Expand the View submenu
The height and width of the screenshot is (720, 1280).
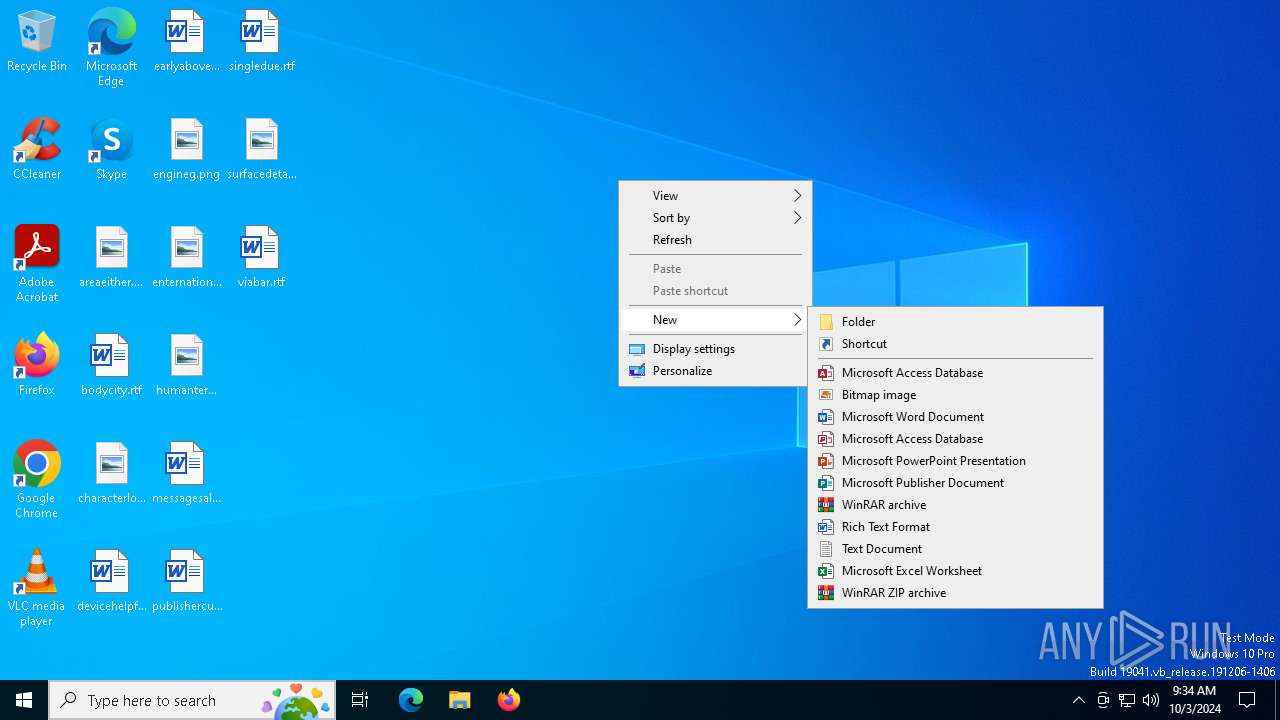[715, 196]
